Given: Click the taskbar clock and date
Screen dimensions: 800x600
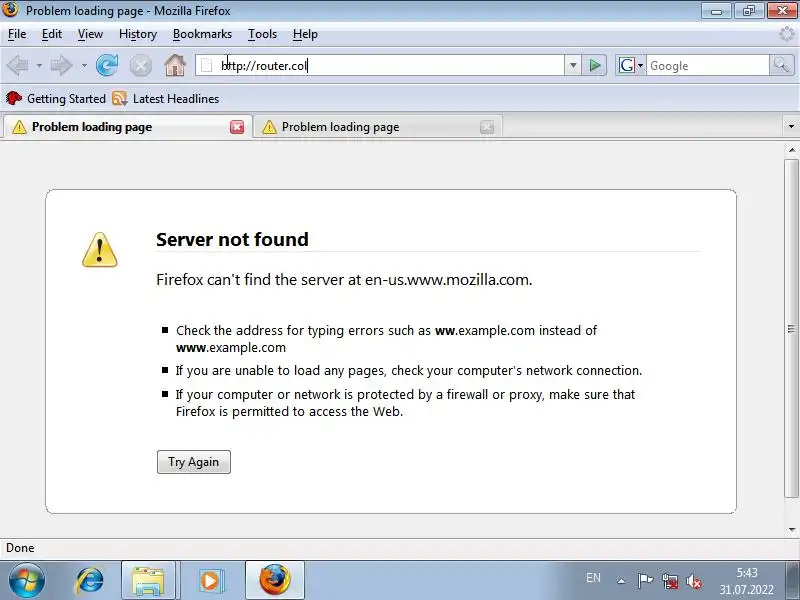Looking at the screenshot, I should [747, 581].
